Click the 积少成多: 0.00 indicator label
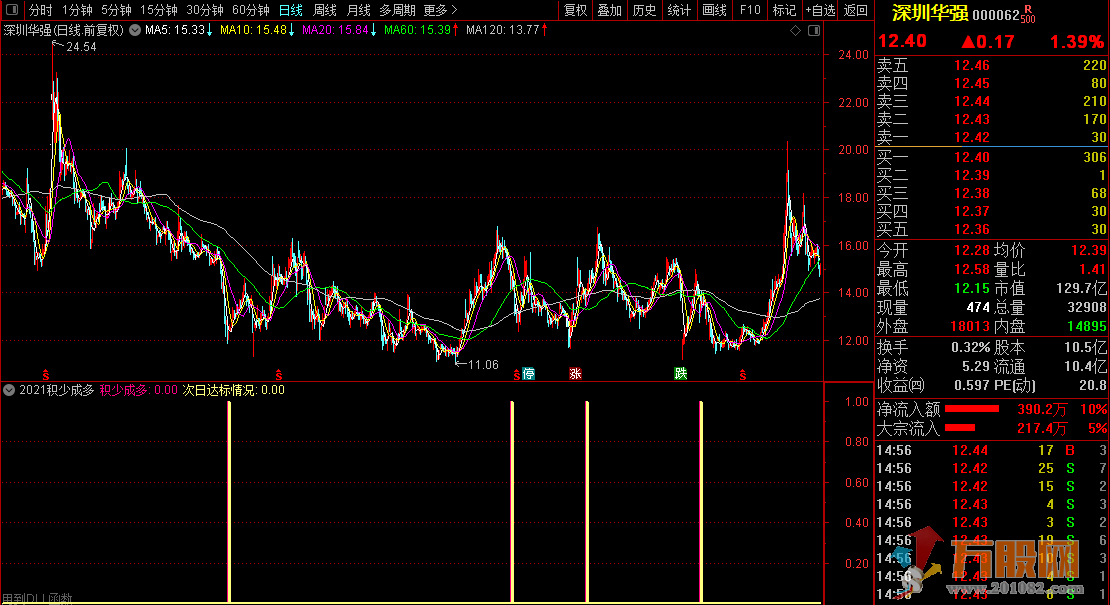Image resolution: width=1110 pixels, height=605 pixels. [138, 390]
